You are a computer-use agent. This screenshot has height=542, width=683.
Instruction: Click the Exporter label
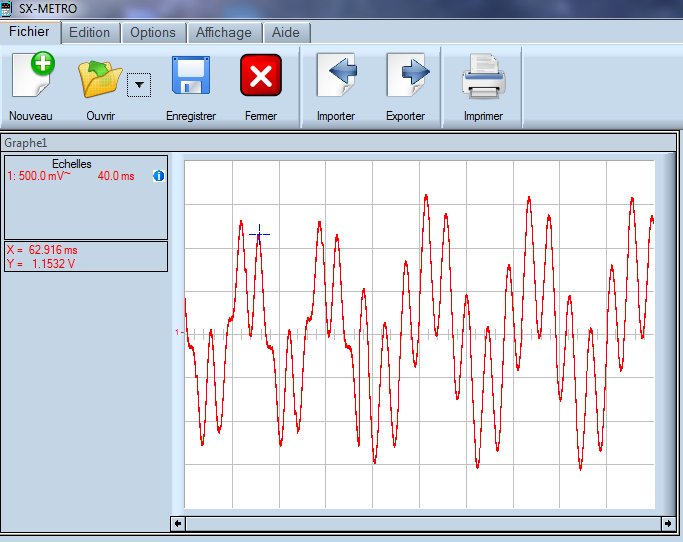(406, 116)
